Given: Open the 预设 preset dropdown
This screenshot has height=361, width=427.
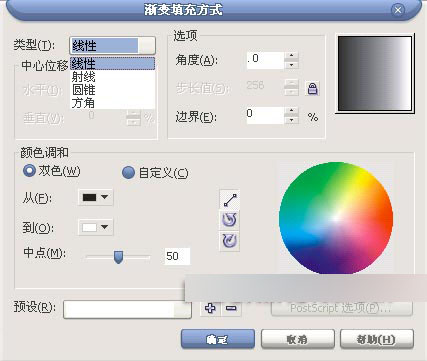Looking at the screenshot, I should pyautogui.click(x=127, y=310).
